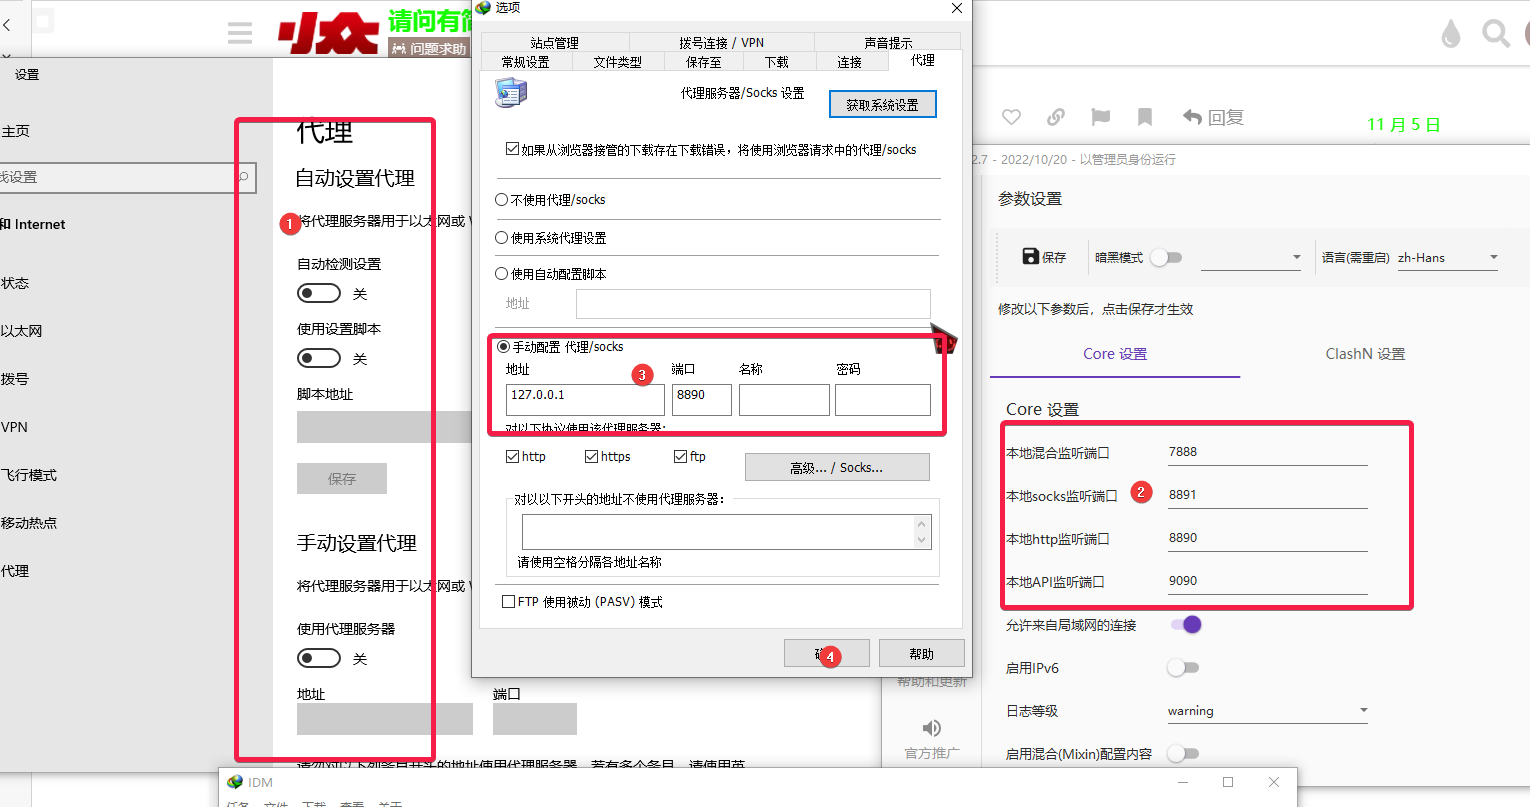The image size is (1530, 807).
Task: Click the proxy port field showing 8890
Action: coord(701,399)
